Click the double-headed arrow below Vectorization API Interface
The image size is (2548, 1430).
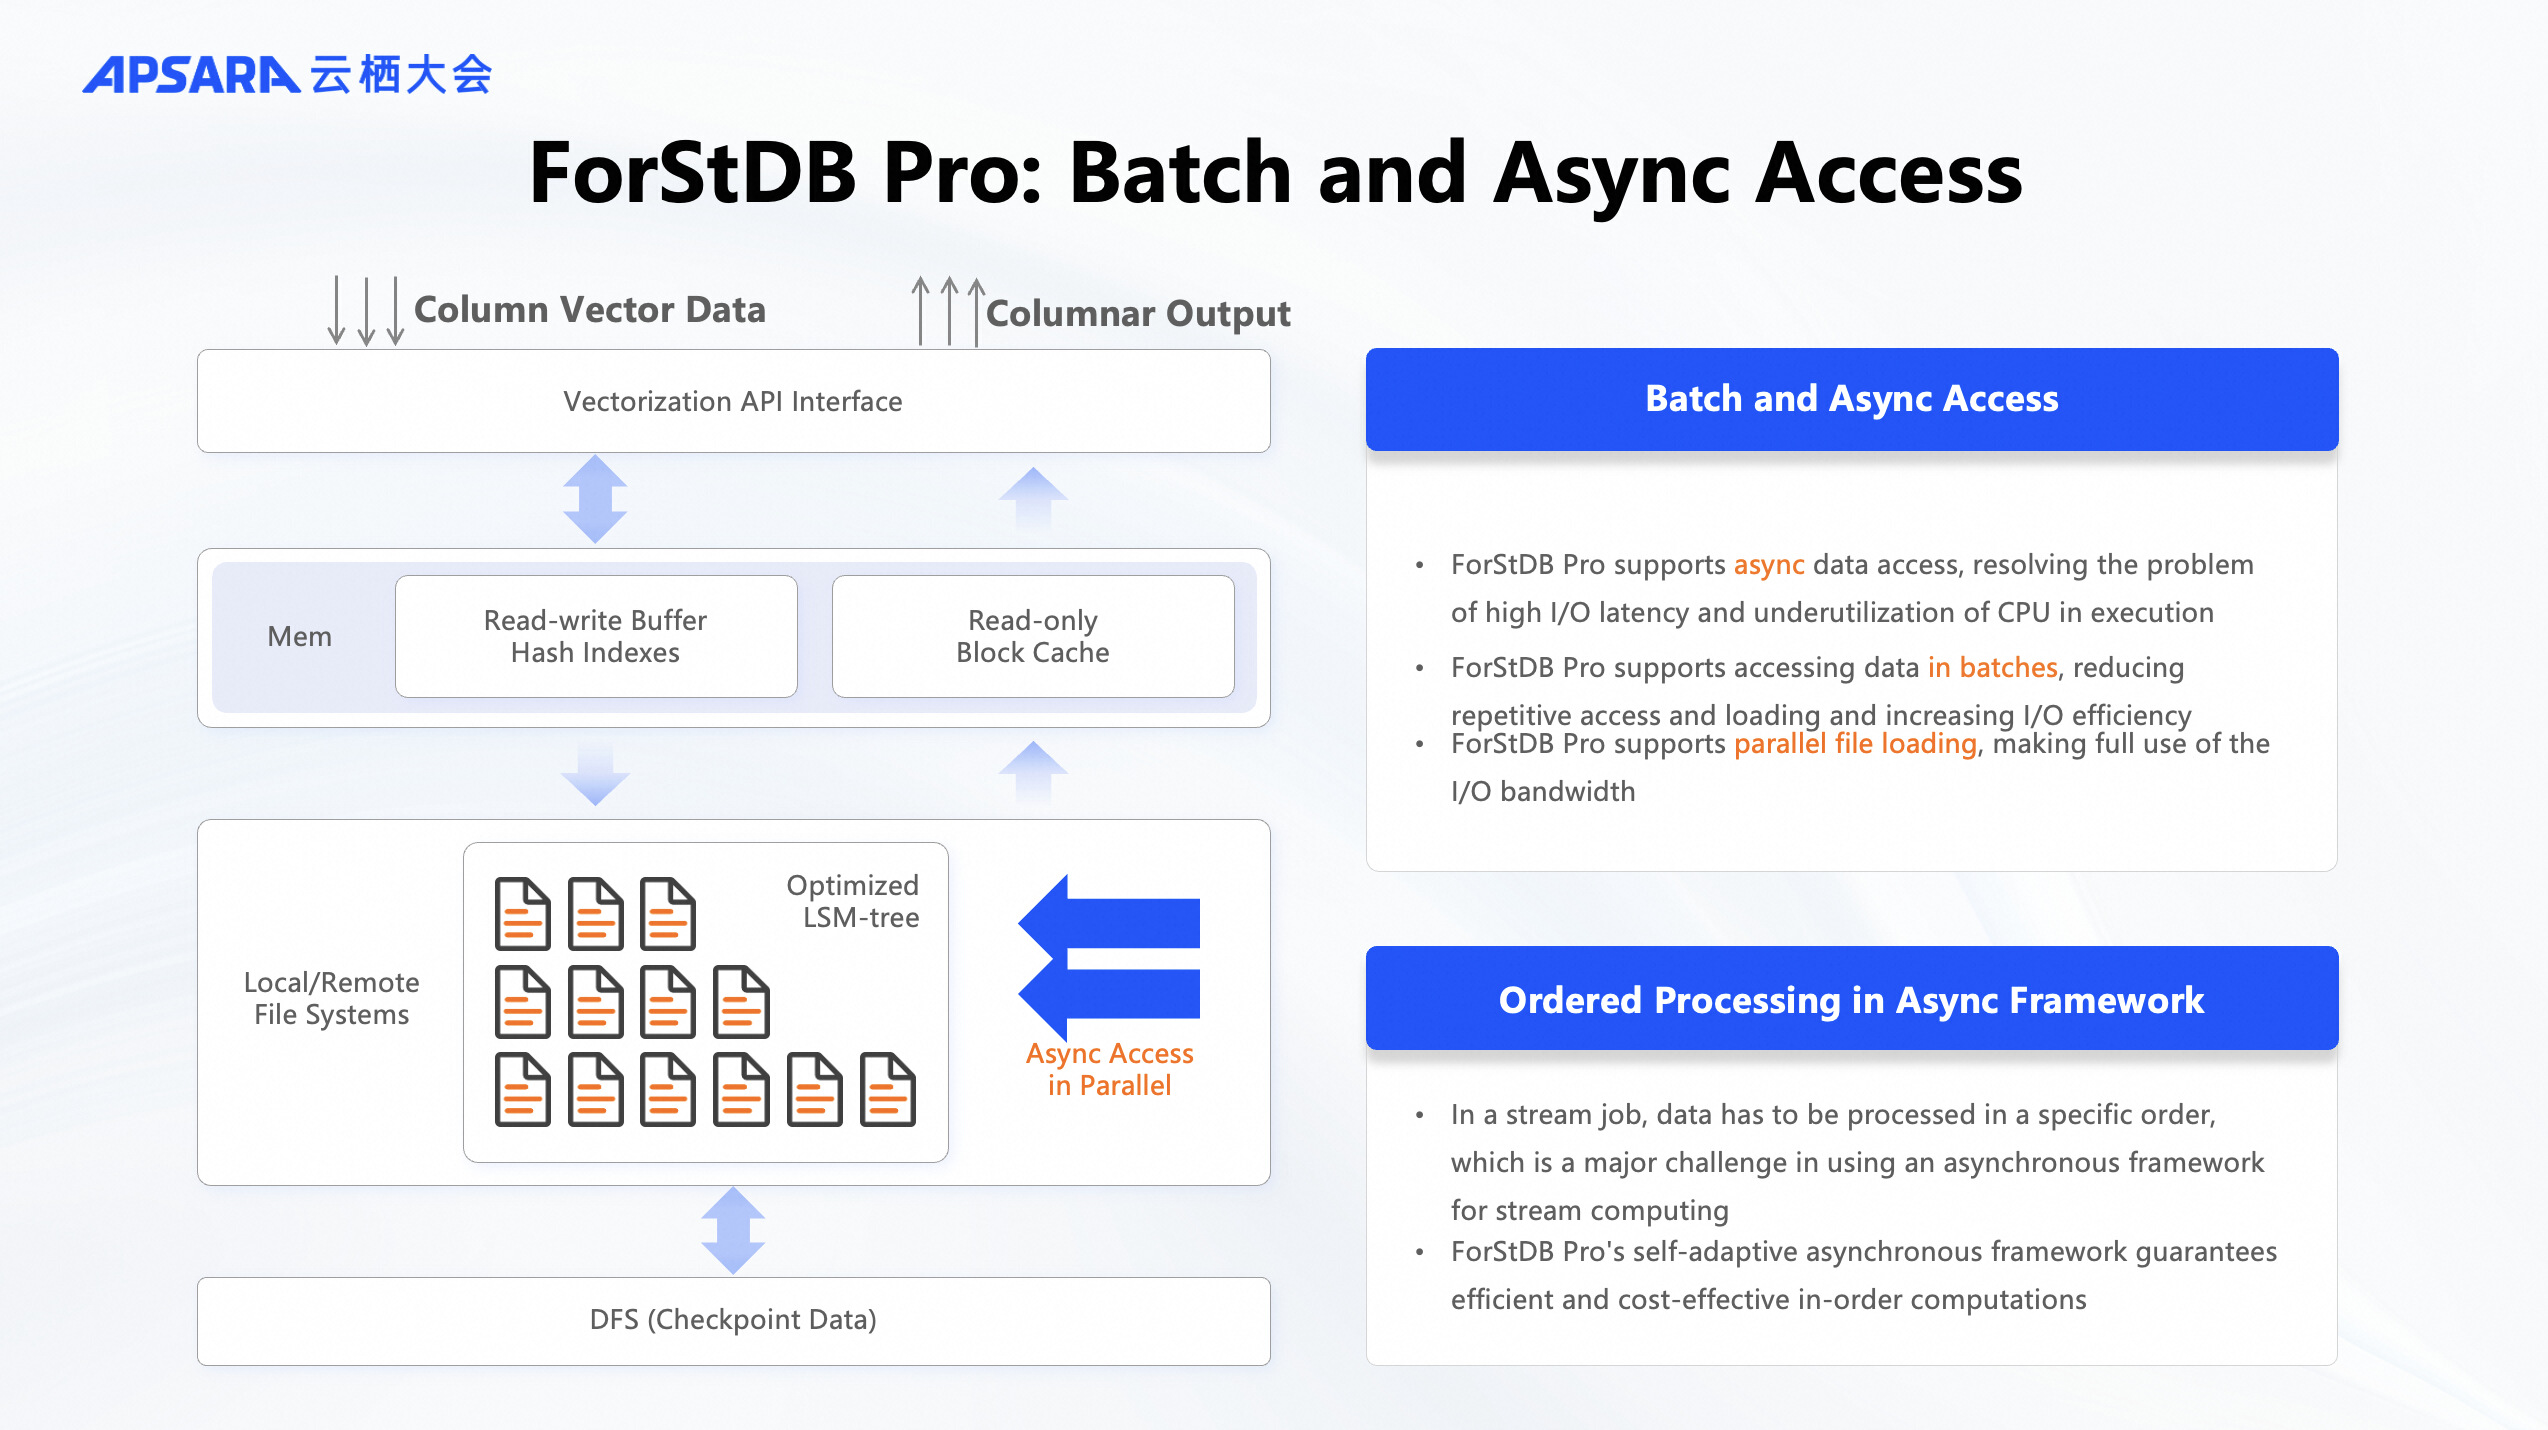pos(595,499)
